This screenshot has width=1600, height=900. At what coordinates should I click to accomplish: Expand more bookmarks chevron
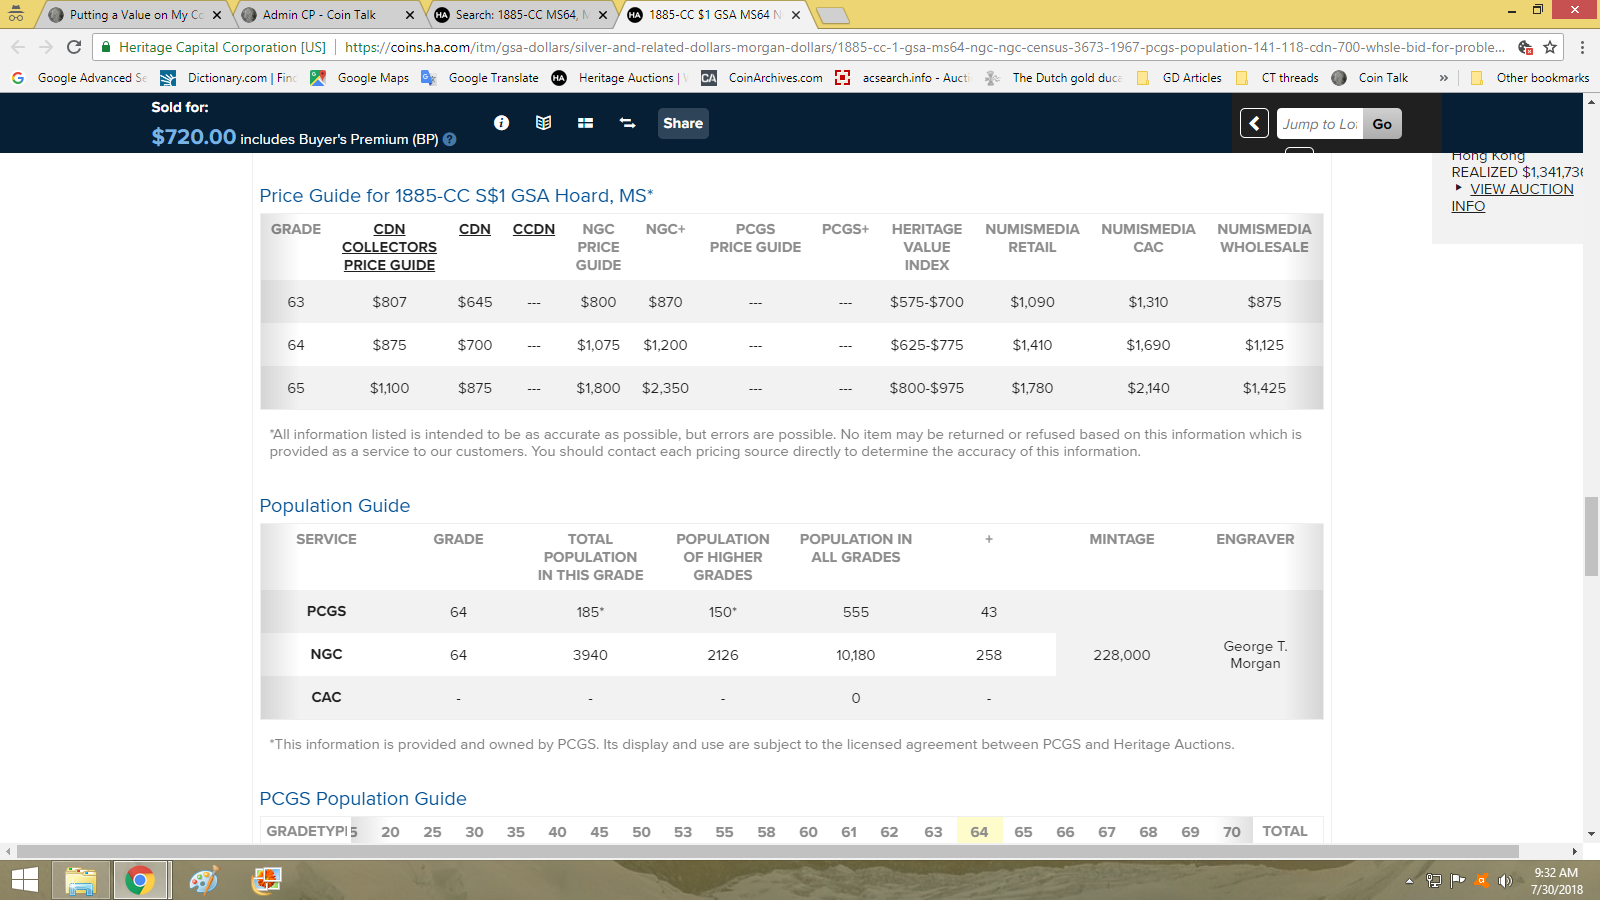(1443, 78)
